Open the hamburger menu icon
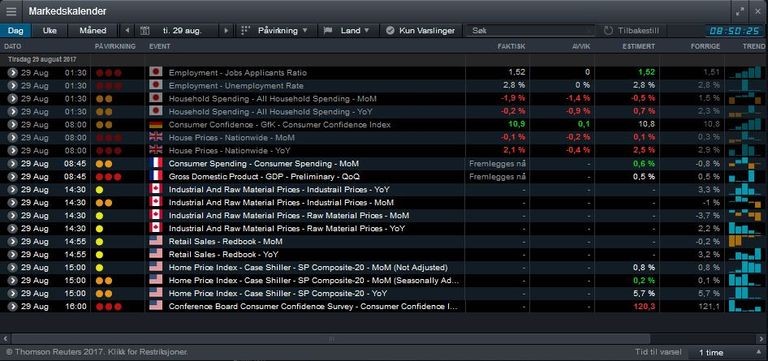Image resolution: width=768 pixels, height=361 pixels. click(11, 11)
